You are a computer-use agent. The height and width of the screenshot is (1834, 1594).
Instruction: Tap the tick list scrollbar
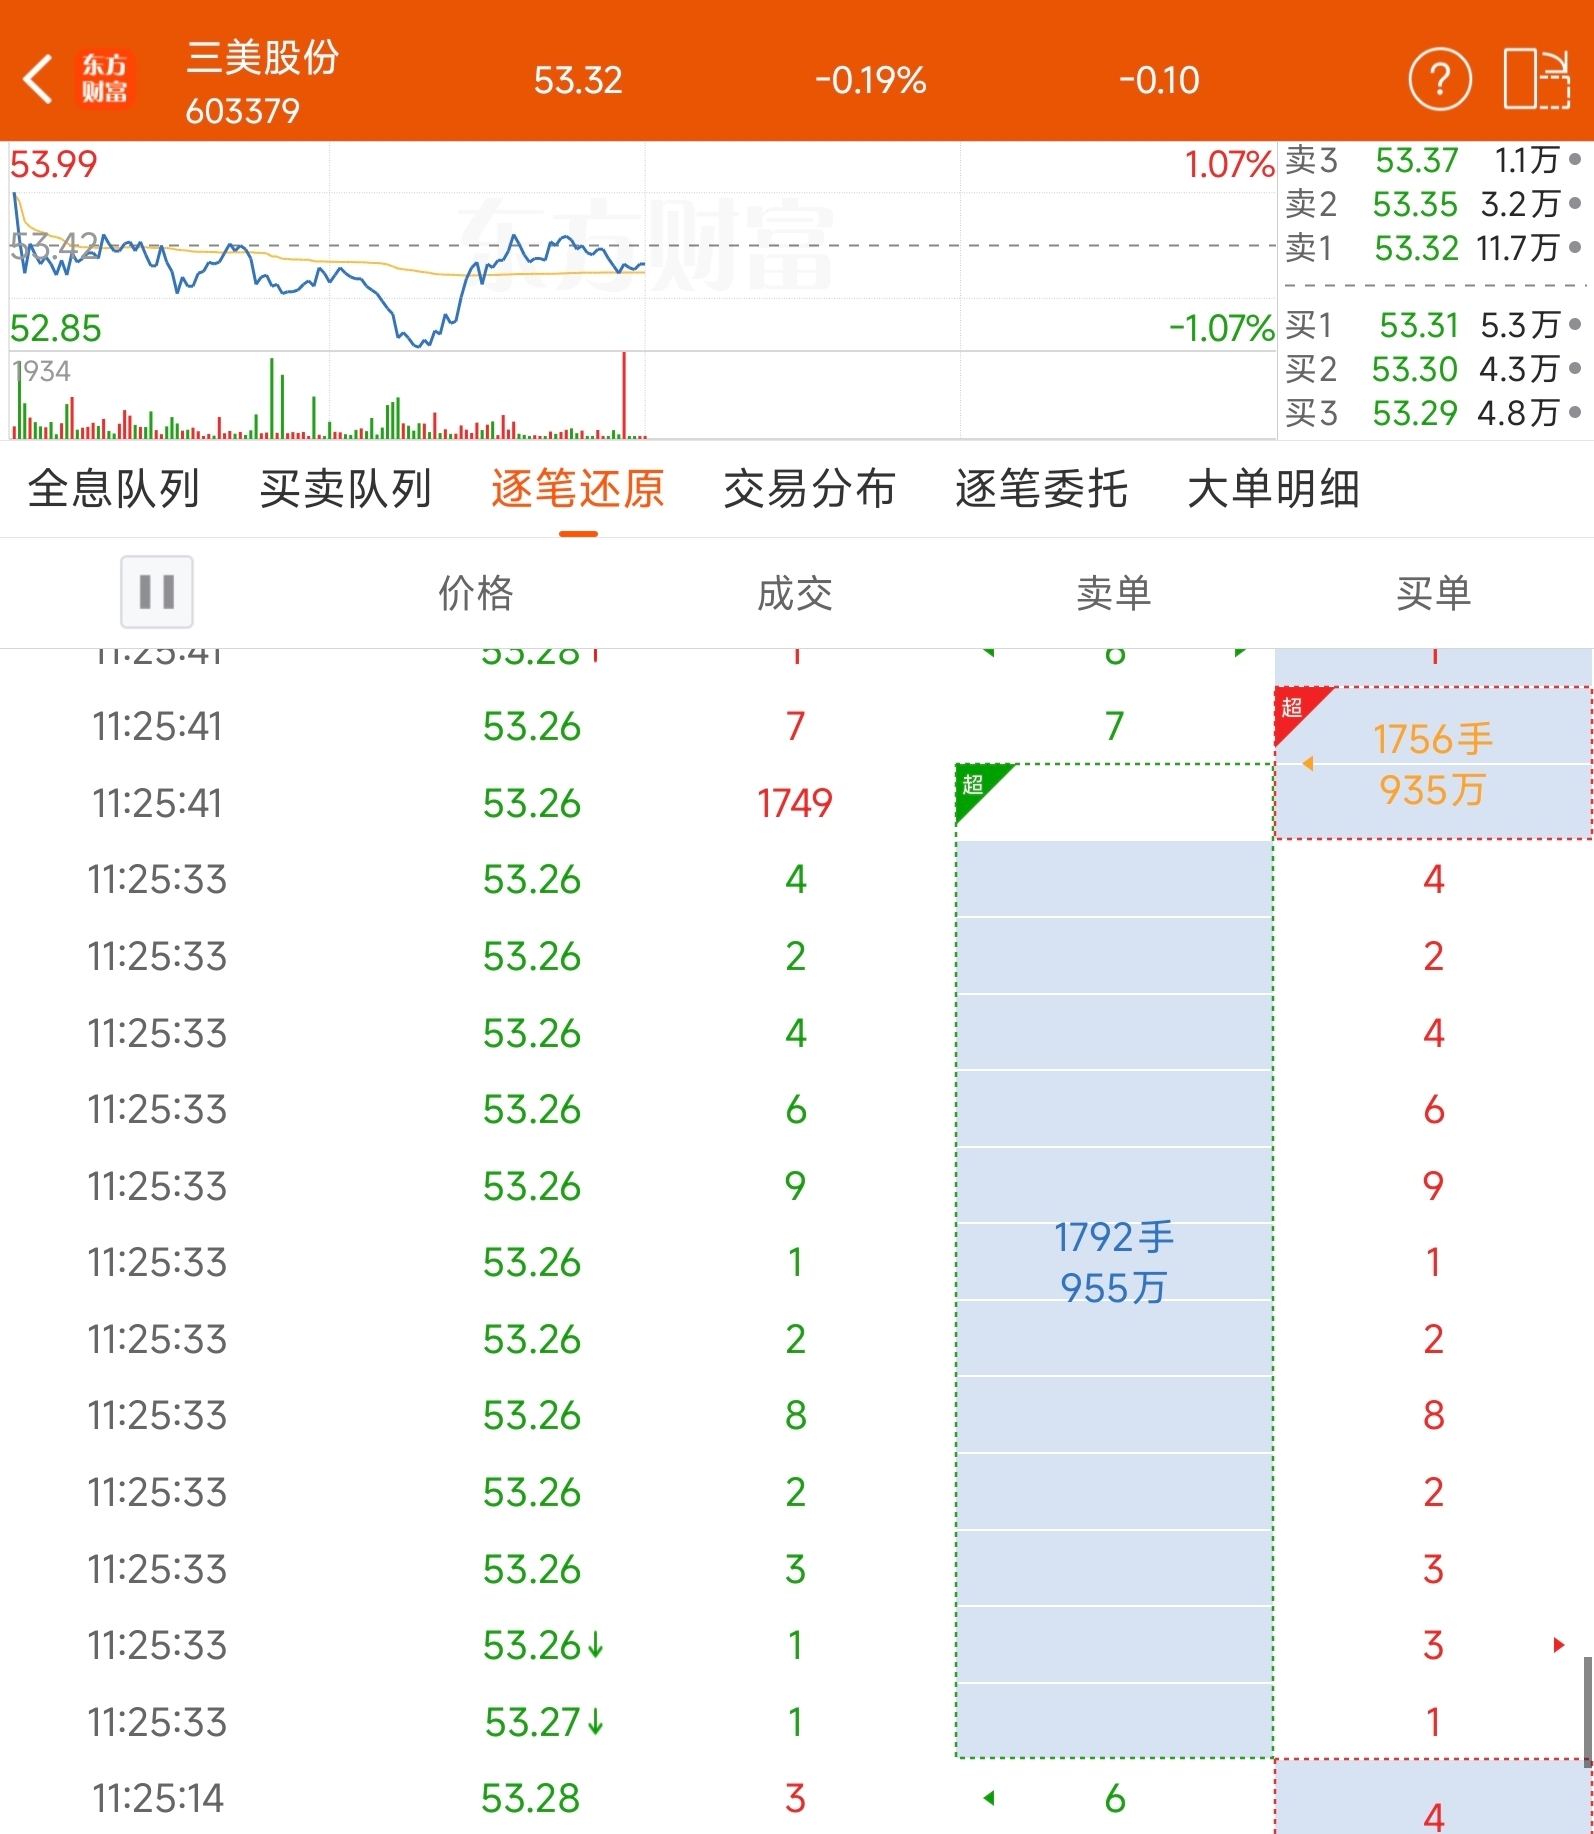(1588, 1712)
